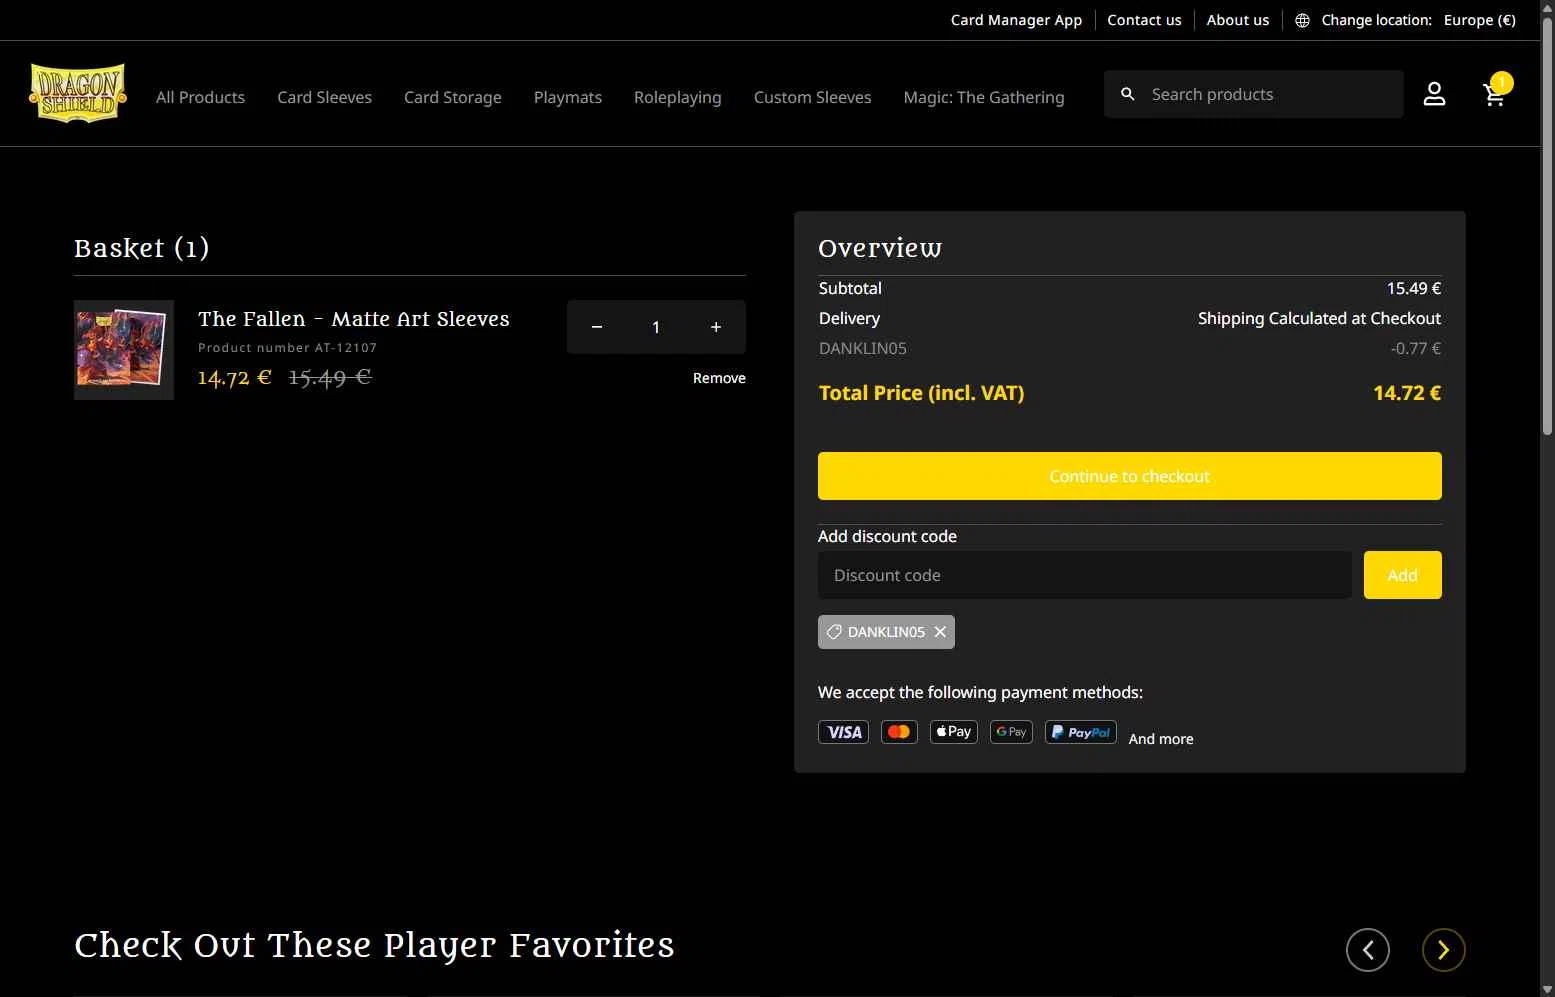Open the All Products menu
This screenshot has height=997, width=1555.
click(x=200, y=97)
